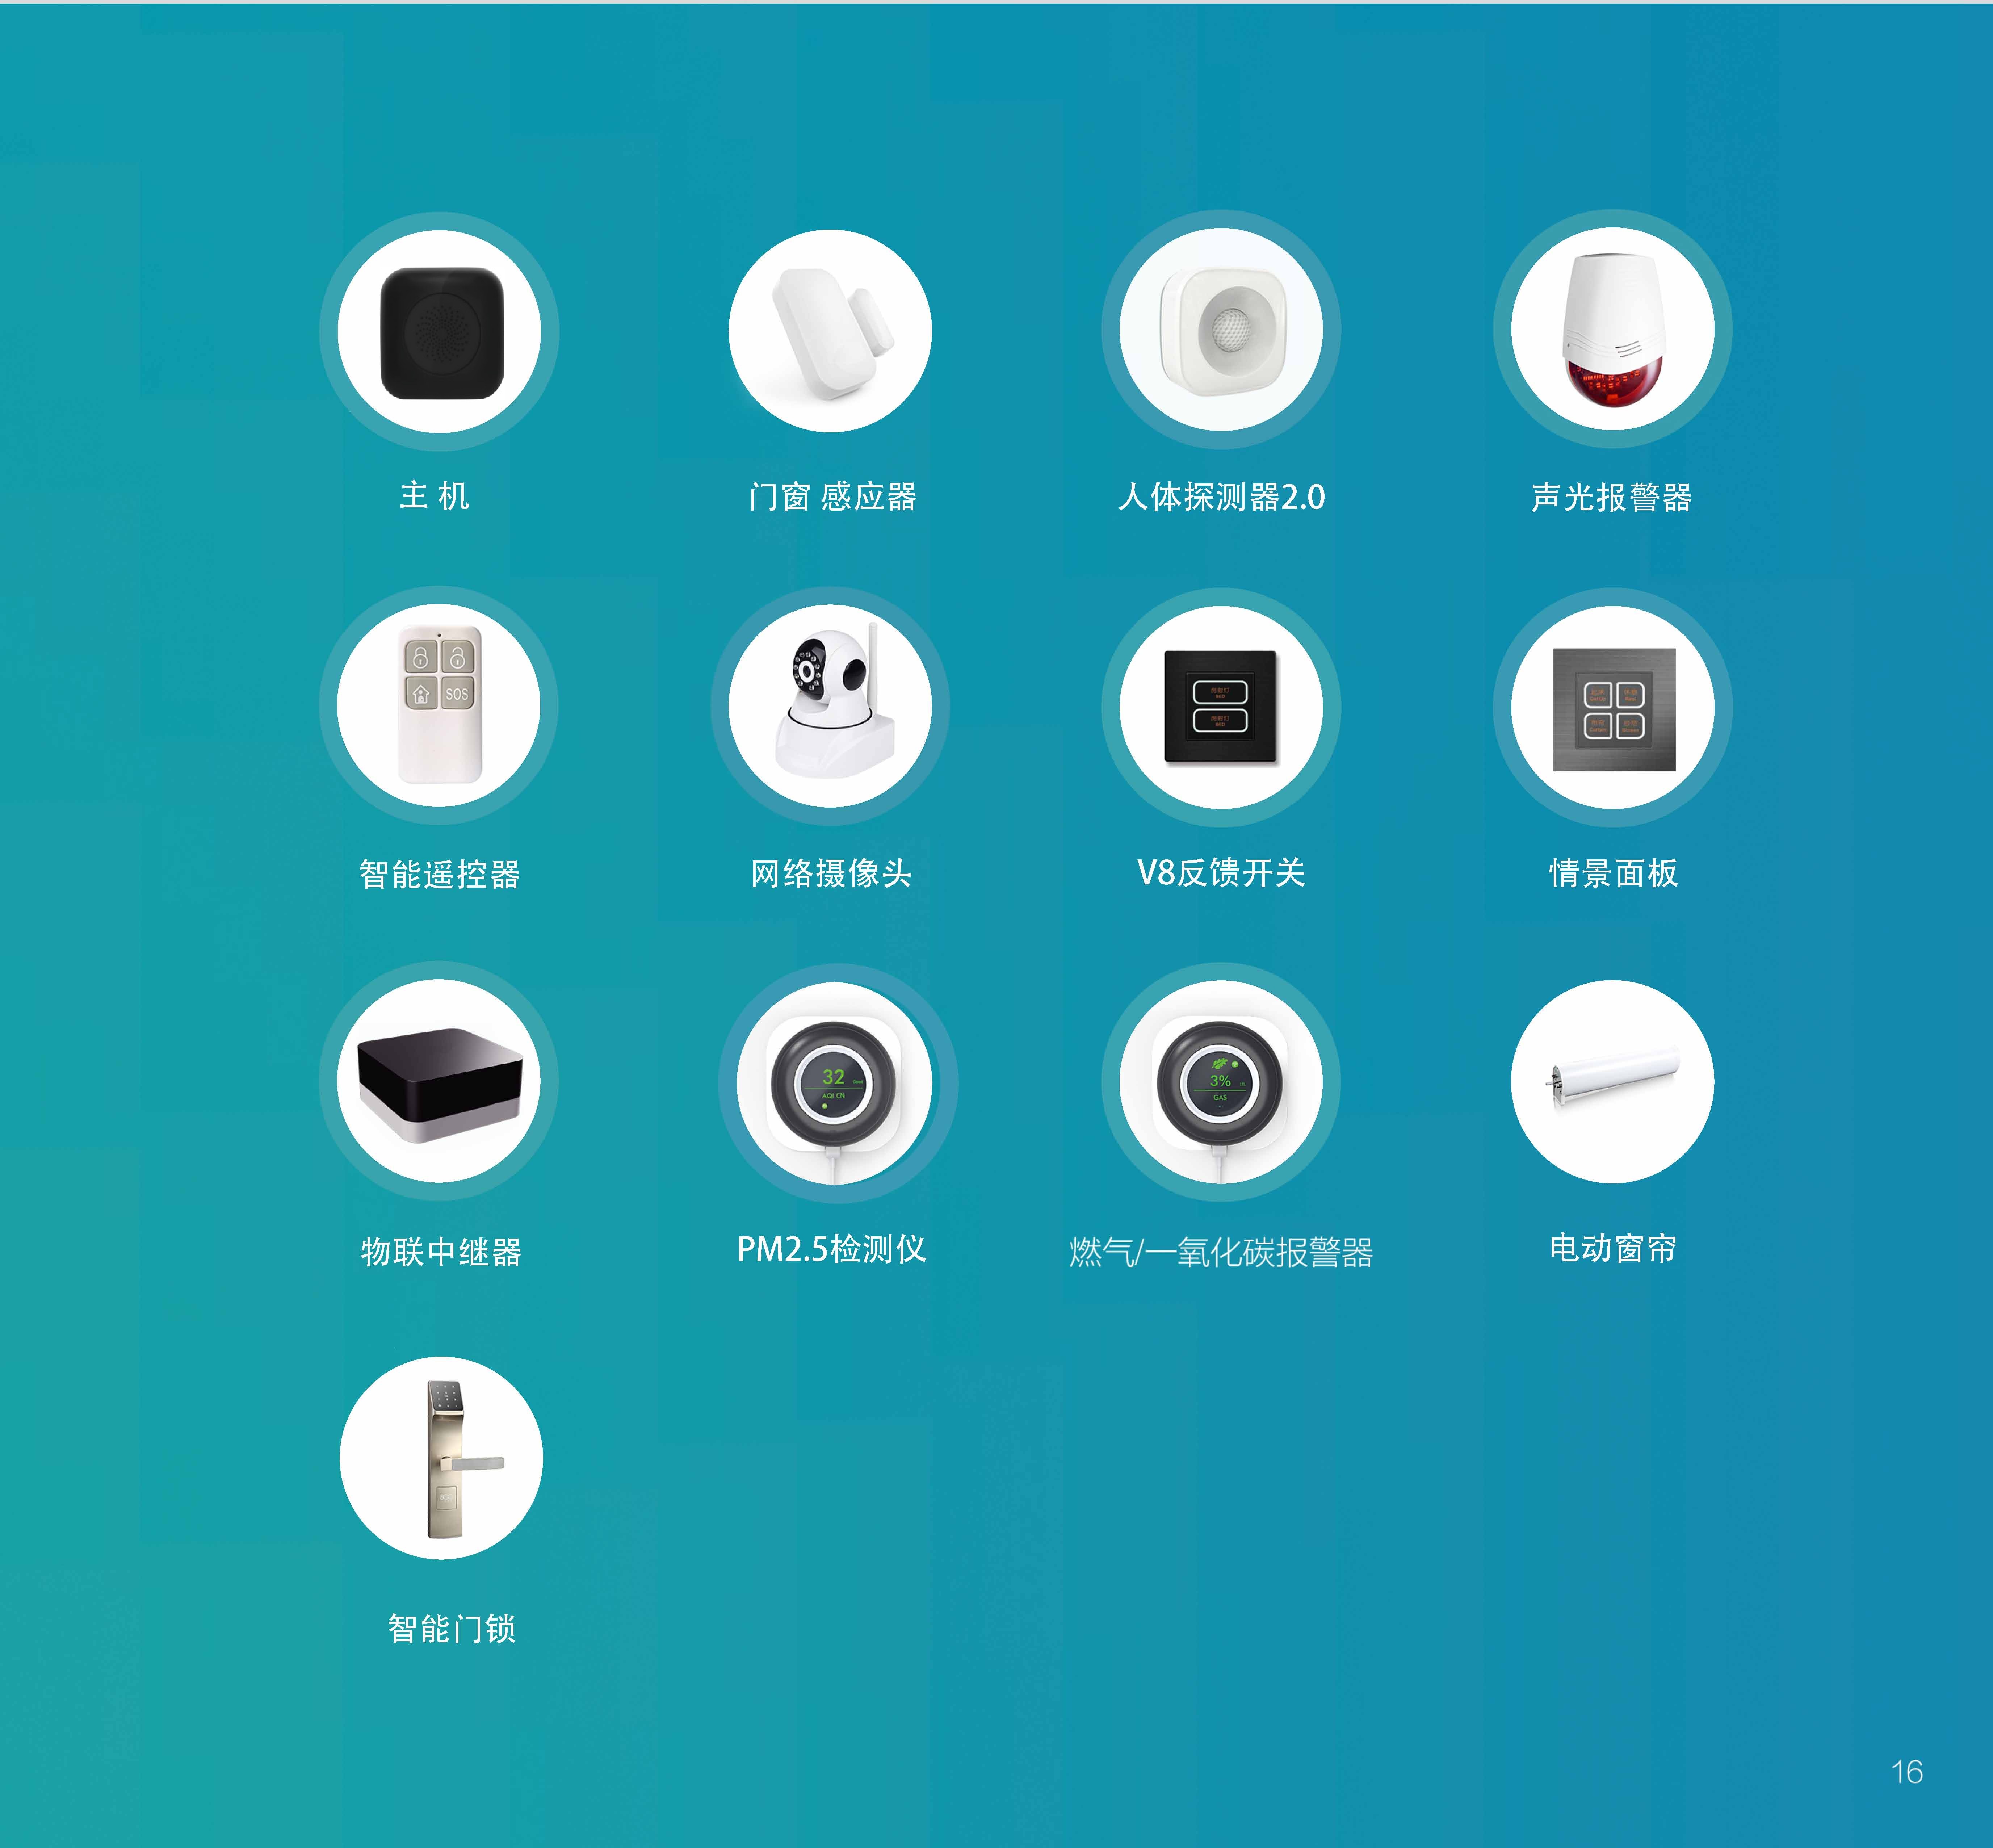
Task: Select the 智能门锁 label
Action: tap(452, 1628)
